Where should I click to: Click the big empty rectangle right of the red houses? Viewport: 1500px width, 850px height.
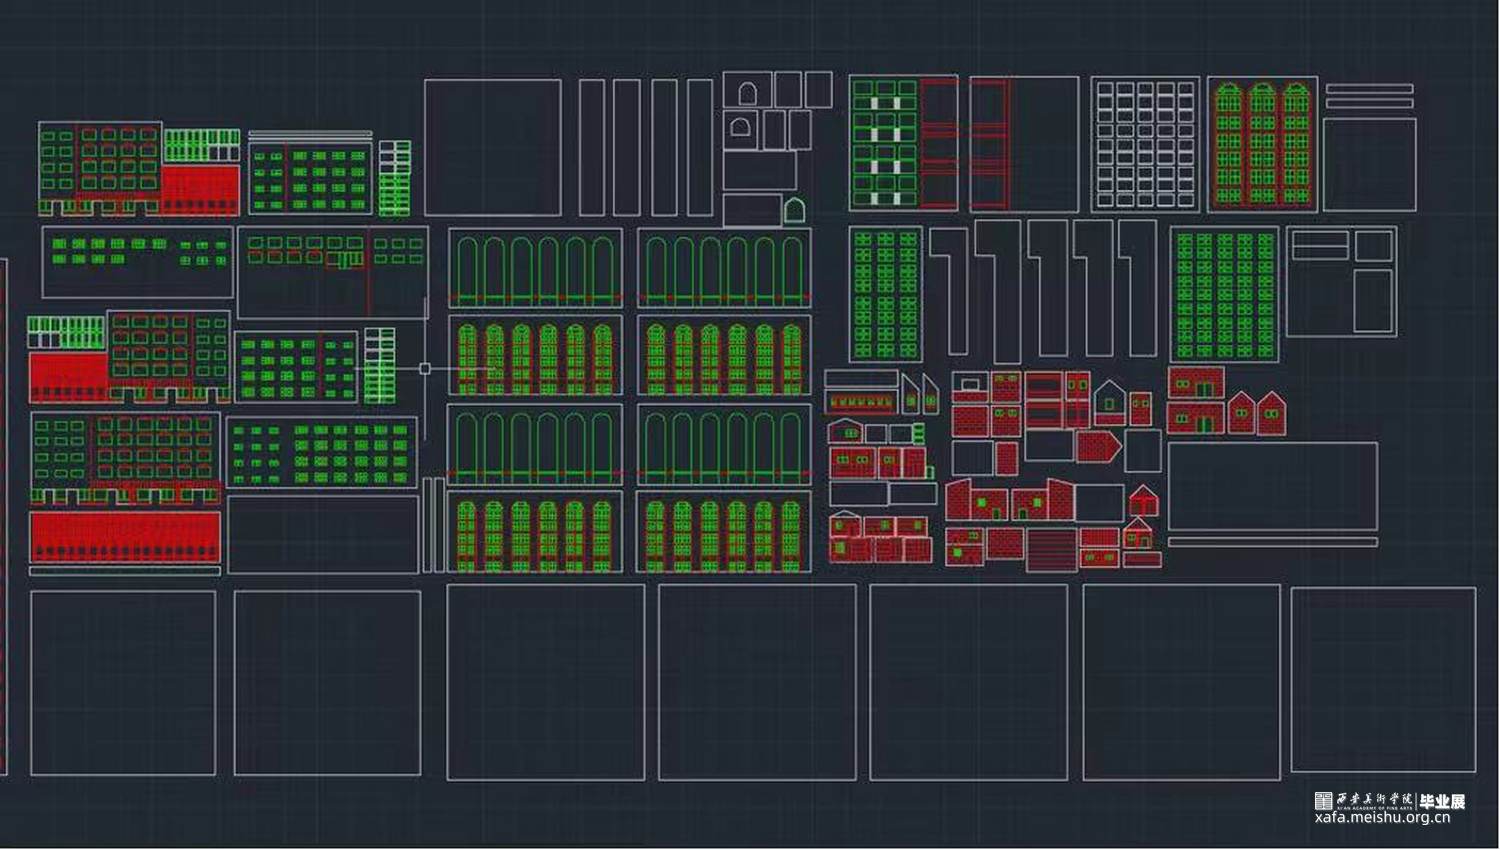click(x=1272, y=486)
